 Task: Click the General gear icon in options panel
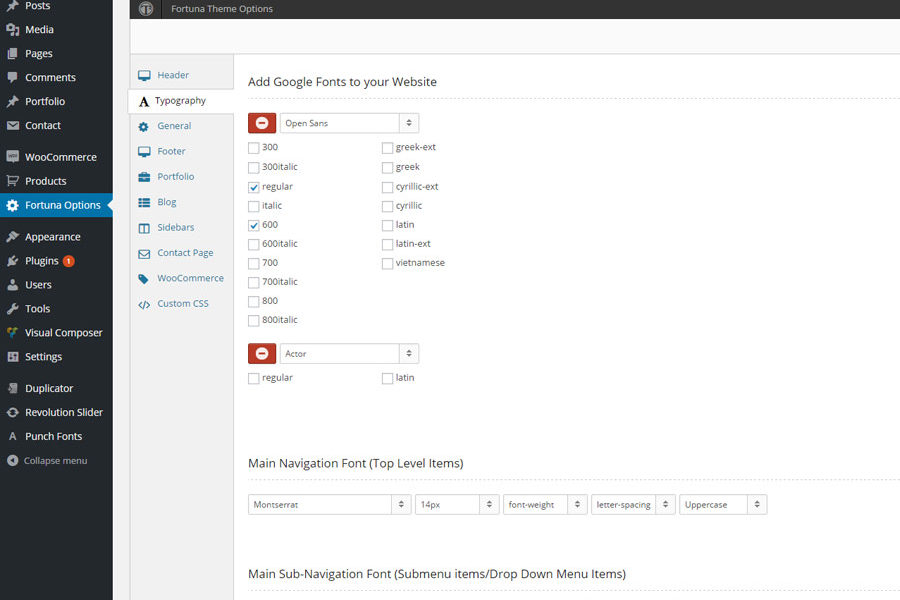(x=143, y=126)
